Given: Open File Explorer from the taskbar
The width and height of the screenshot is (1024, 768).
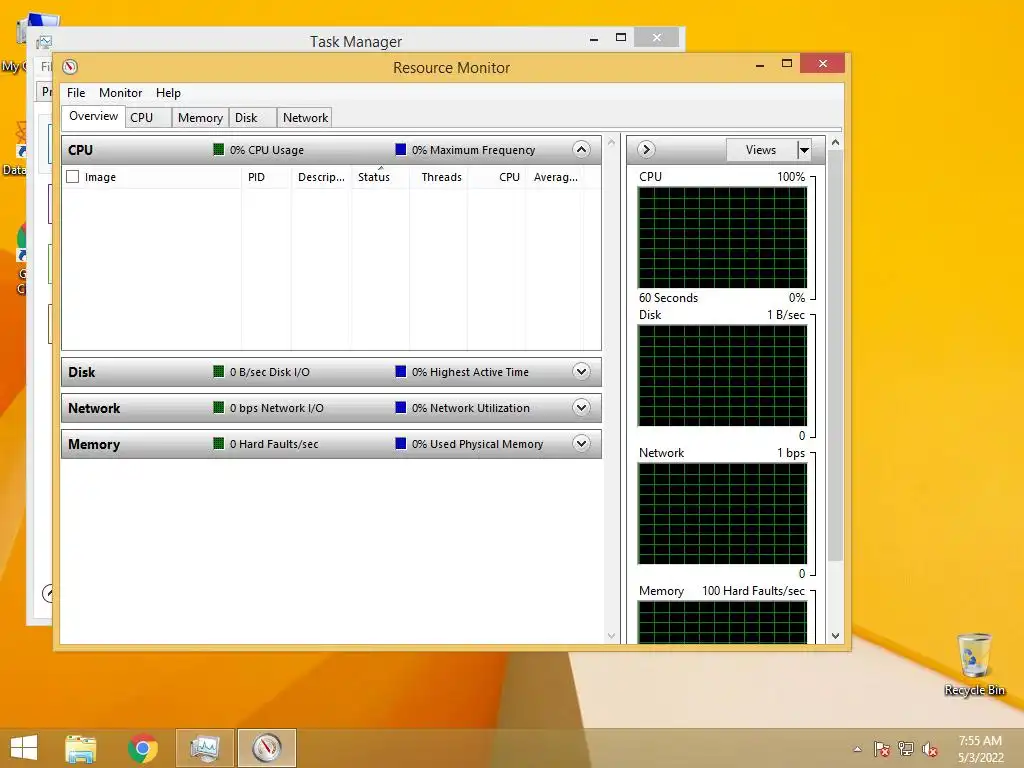Looking at the screenshot, I should tap(81, 748).
